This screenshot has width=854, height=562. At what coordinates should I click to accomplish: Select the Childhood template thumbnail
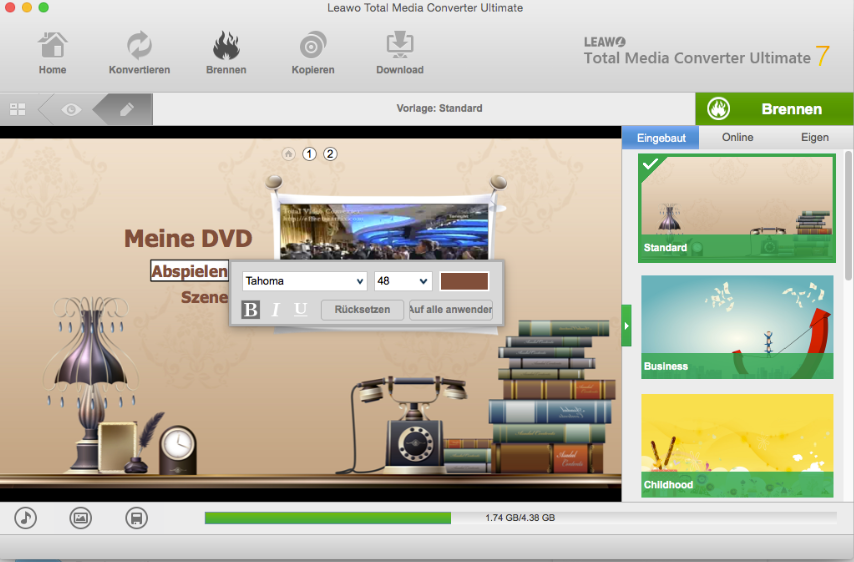(x=737, y=445)
